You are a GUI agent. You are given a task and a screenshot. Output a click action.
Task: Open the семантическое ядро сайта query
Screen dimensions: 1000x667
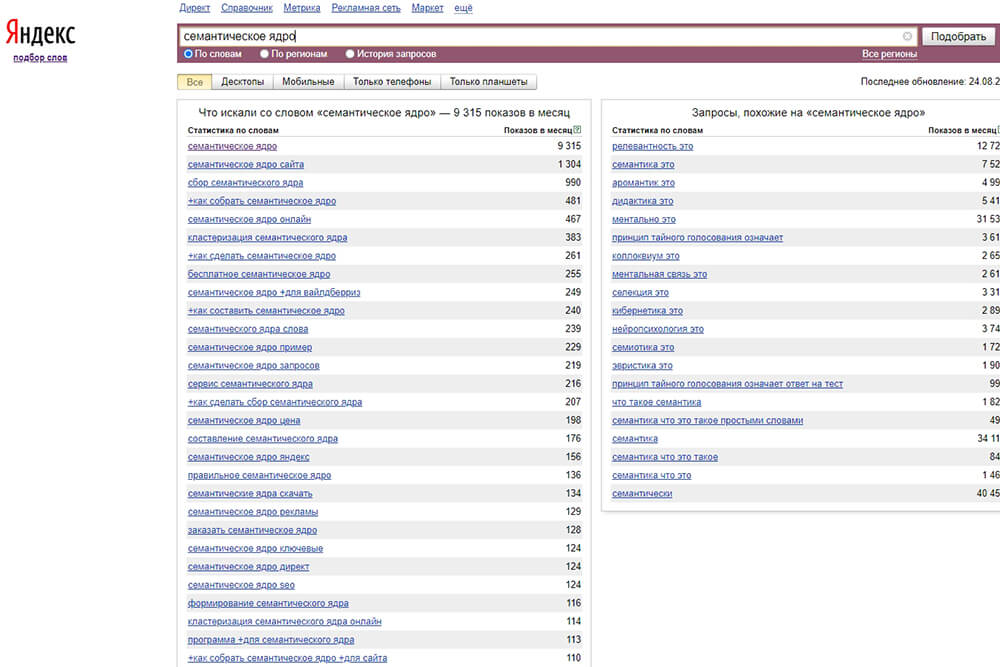pyautogui.click(x=246, y=165)
